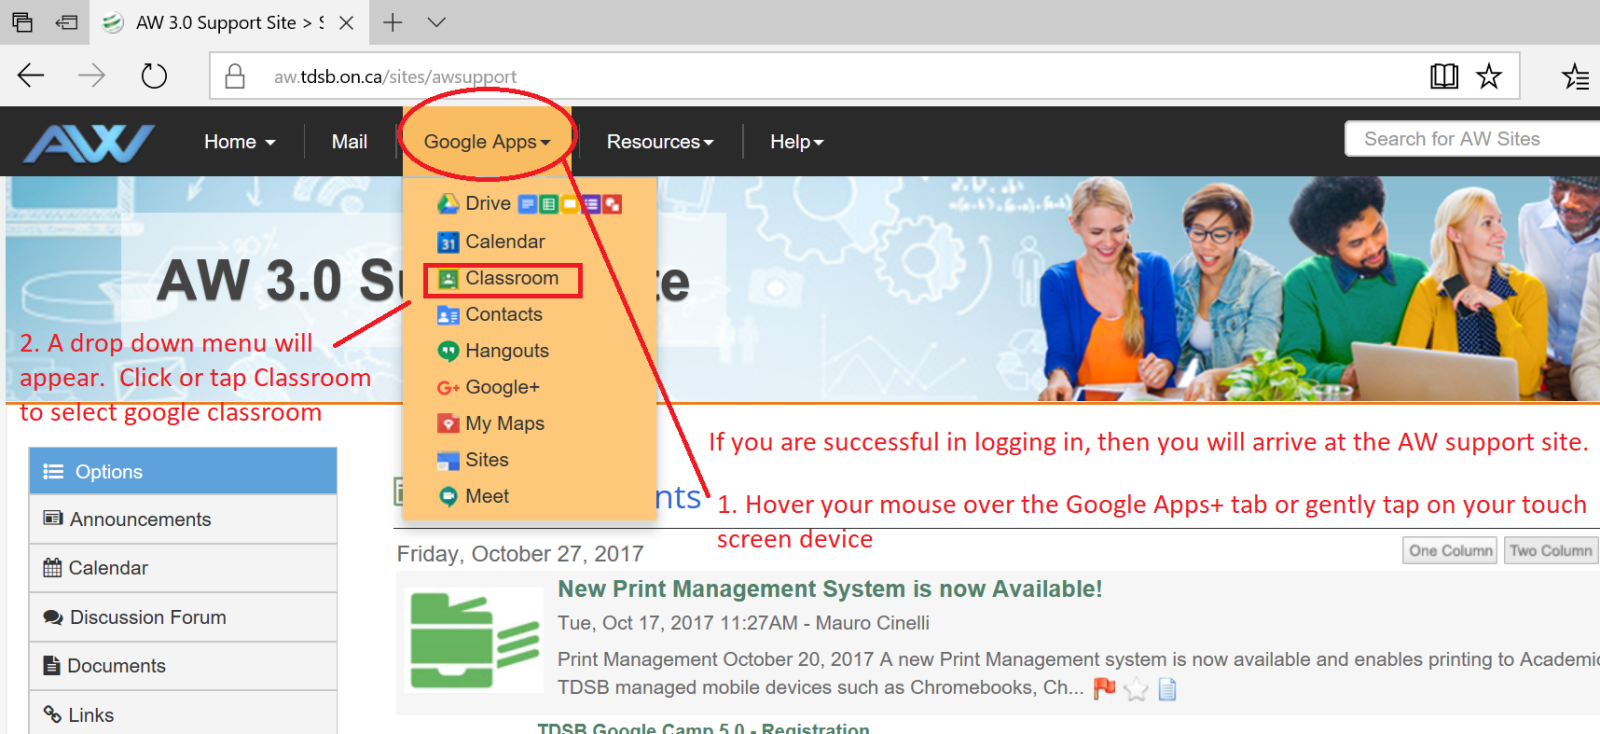Switch to Two Column layout

(x=1551, y=550)
